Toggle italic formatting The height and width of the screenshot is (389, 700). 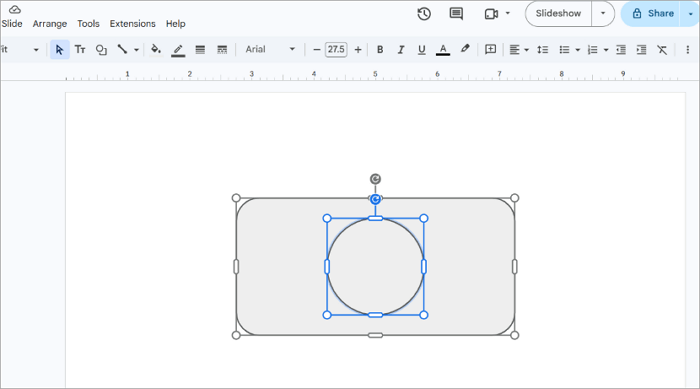(x=401, y=50)
